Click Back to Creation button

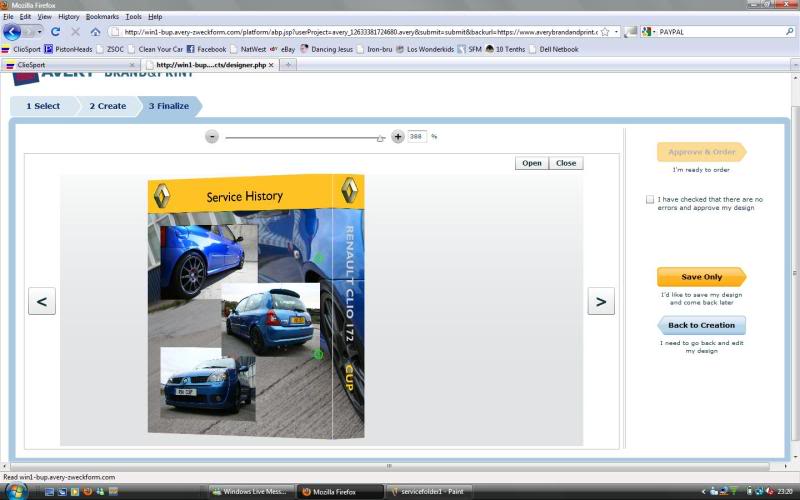[x=700, y=325]
